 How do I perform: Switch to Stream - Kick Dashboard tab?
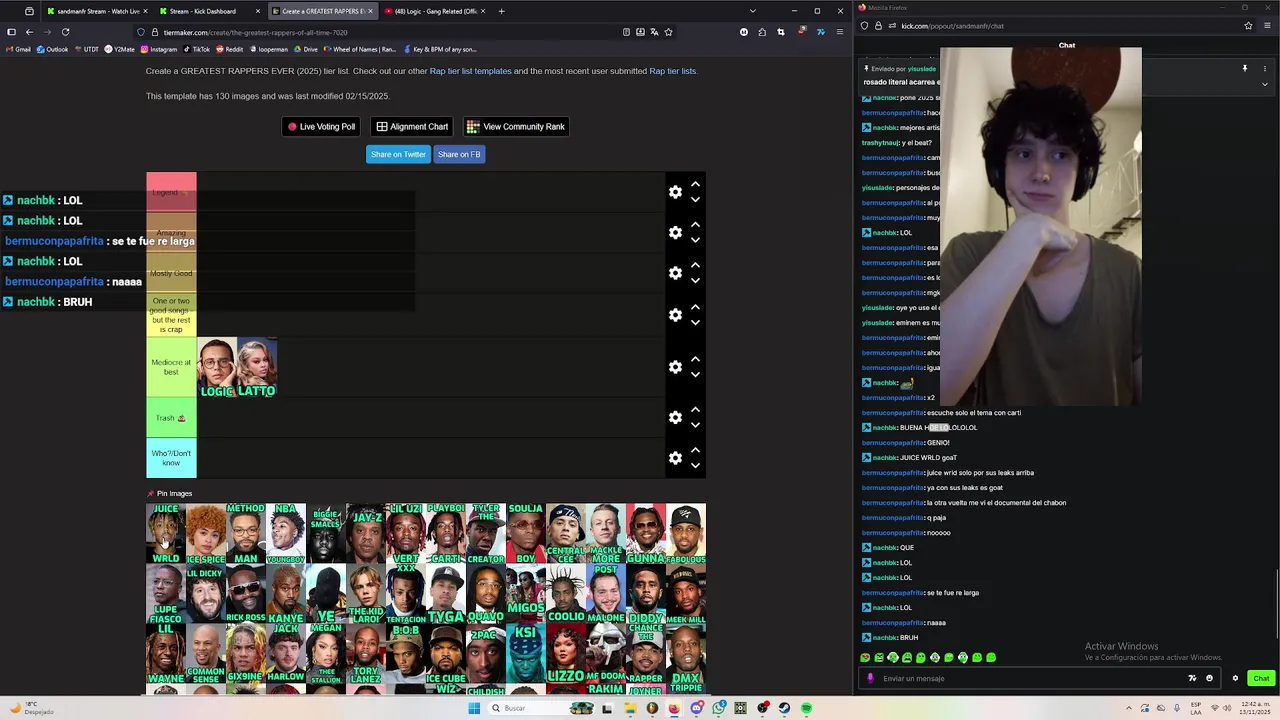pos(208,11)
